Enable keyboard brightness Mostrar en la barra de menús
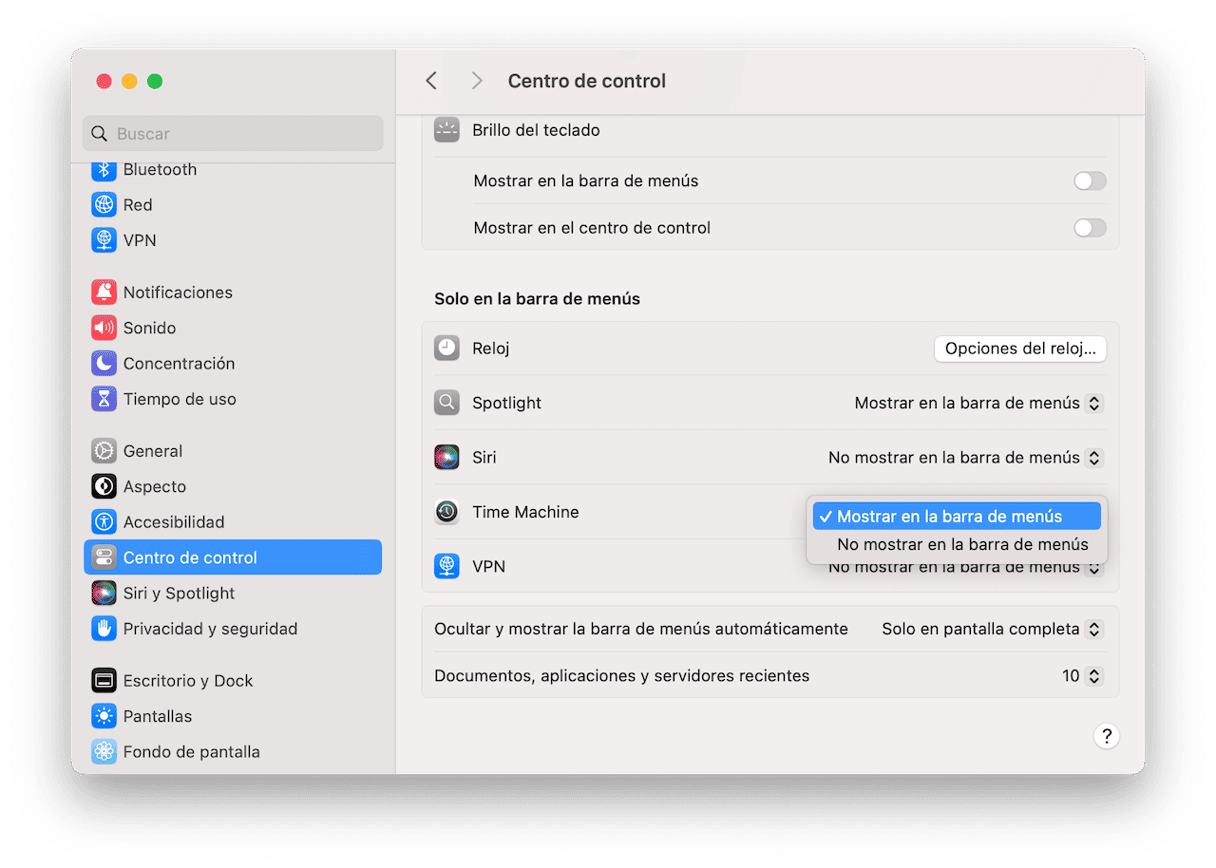Viewport: 1216px width, 868px height. [x=1089, y=181]
